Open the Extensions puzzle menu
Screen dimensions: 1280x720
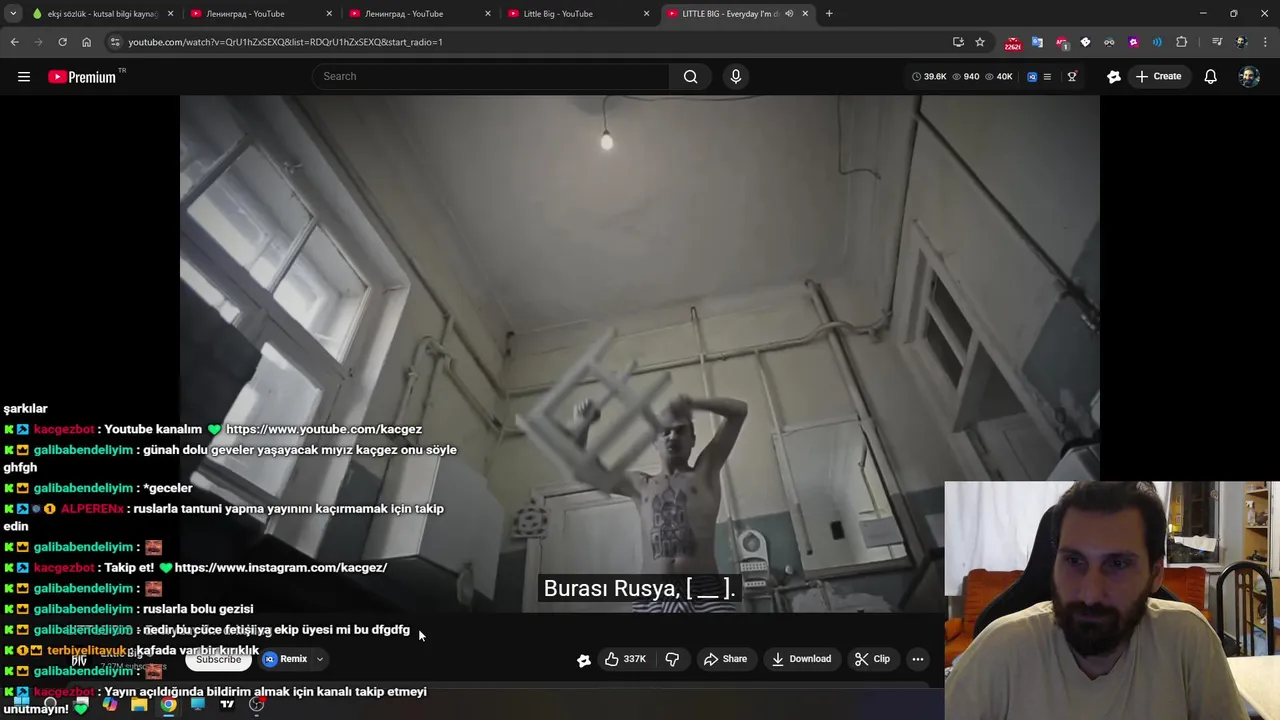point(1182,42)
